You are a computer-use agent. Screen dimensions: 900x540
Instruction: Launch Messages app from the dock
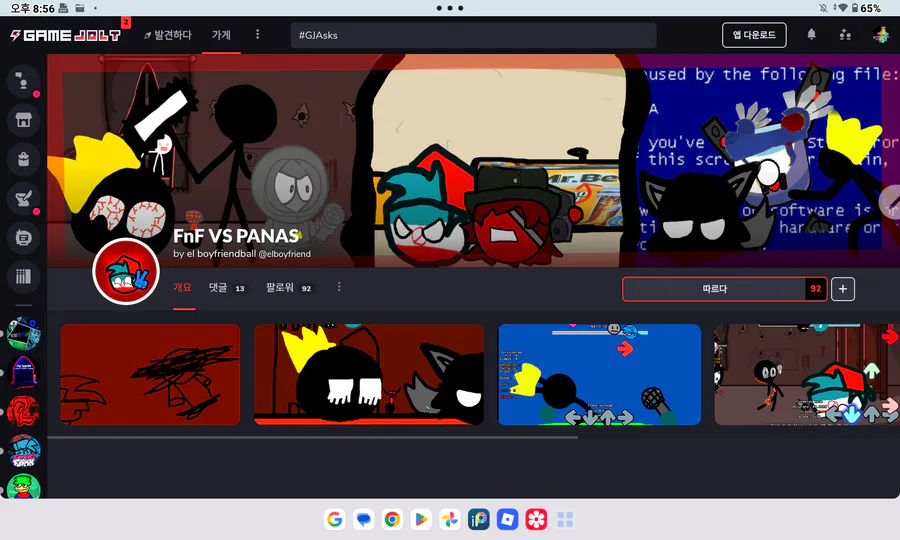point(363,519)
